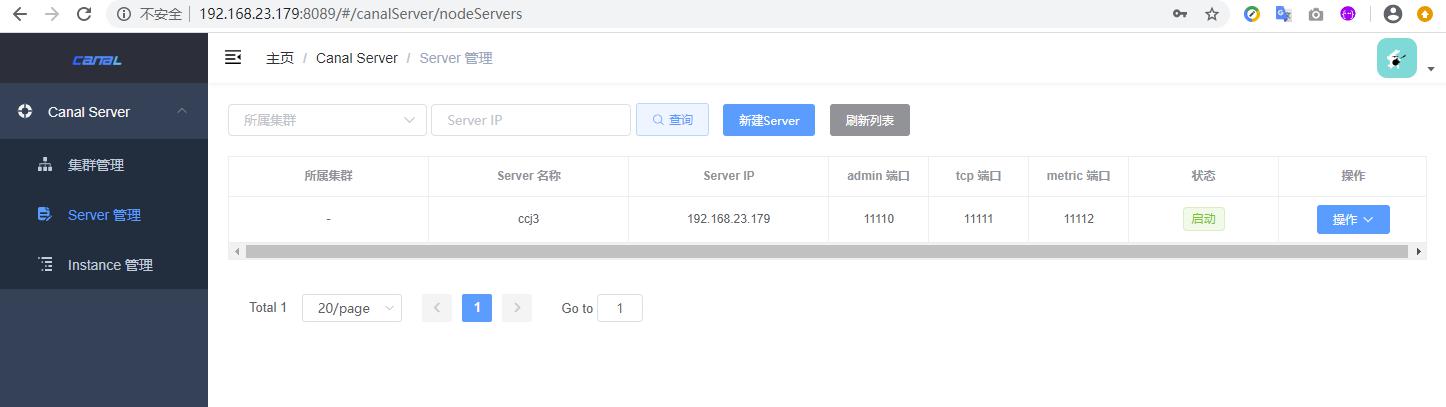Viewport: 1446px width, 407px height.
Task: Click the Canal logo in sidebar
Action: (97, 60)
